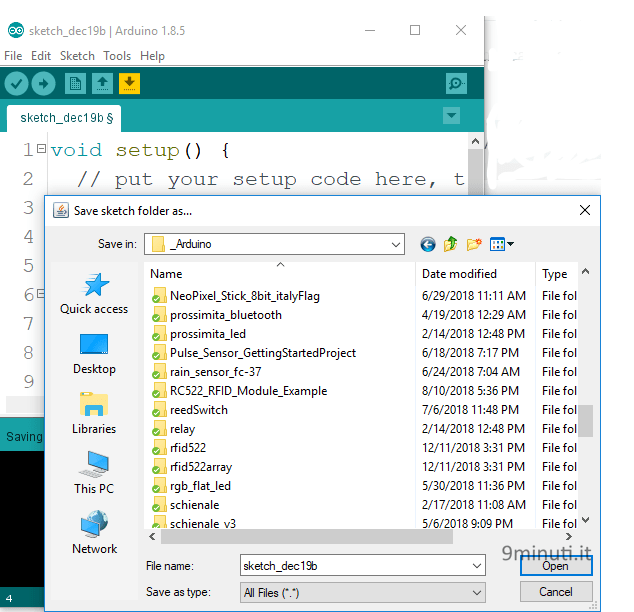The width and height of the screenshot is (634, 612).
Task: Click the yellow Save sketch icon
Action: [x=129, y=84]
